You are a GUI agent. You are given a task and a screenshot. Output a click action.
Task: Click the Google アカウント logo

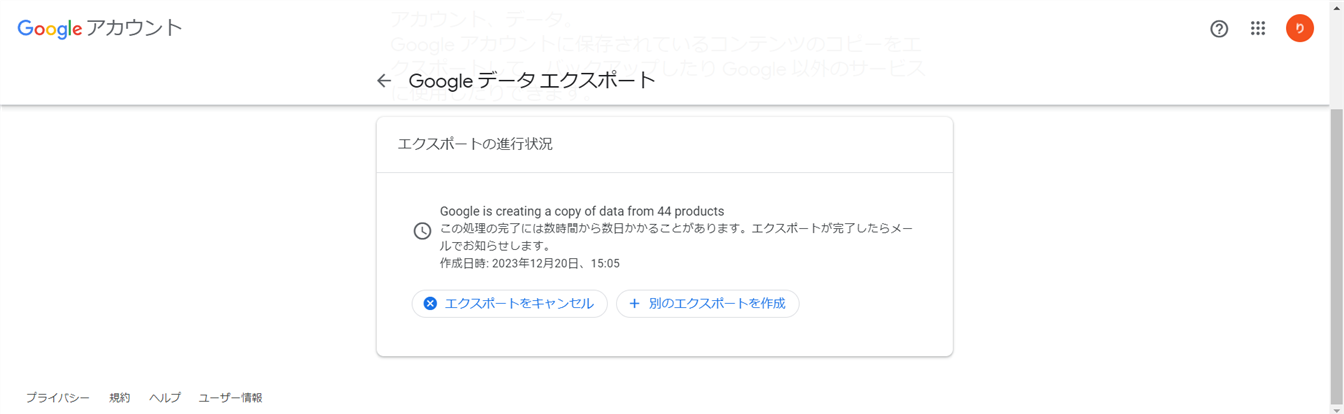[x=100, y=29]
